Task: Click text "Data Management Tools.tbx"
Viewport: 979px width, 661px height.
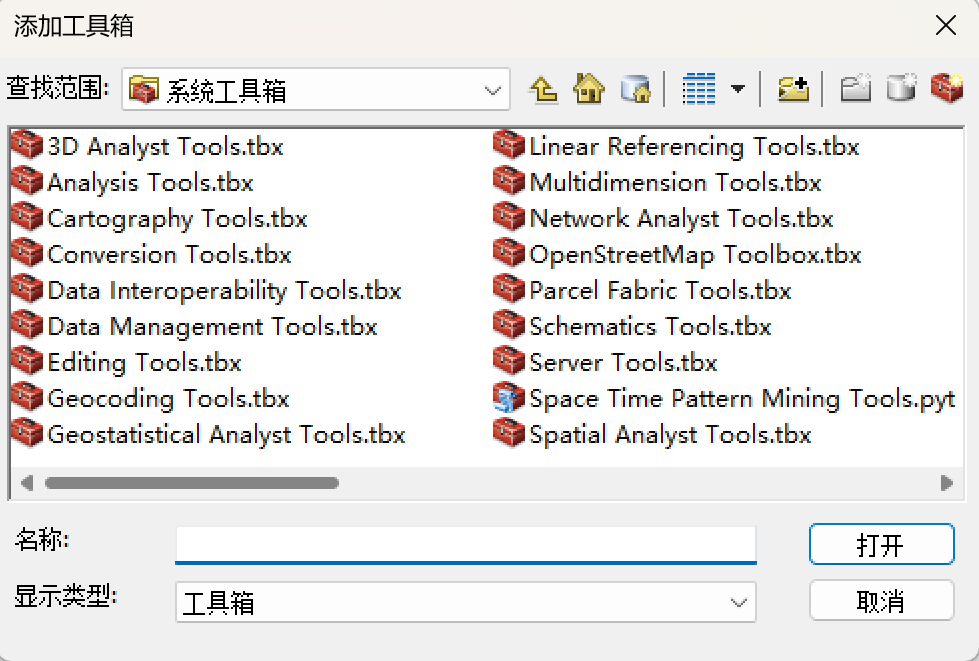Action: click(x=212, y=327)
